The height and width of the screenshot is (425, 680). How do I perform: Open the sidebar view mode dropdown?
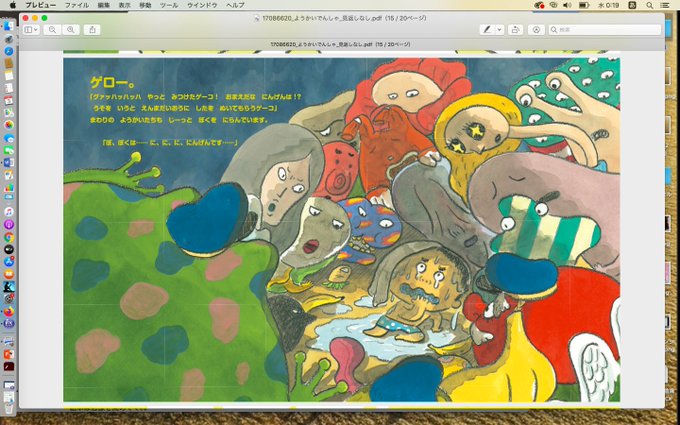(31, 29)
